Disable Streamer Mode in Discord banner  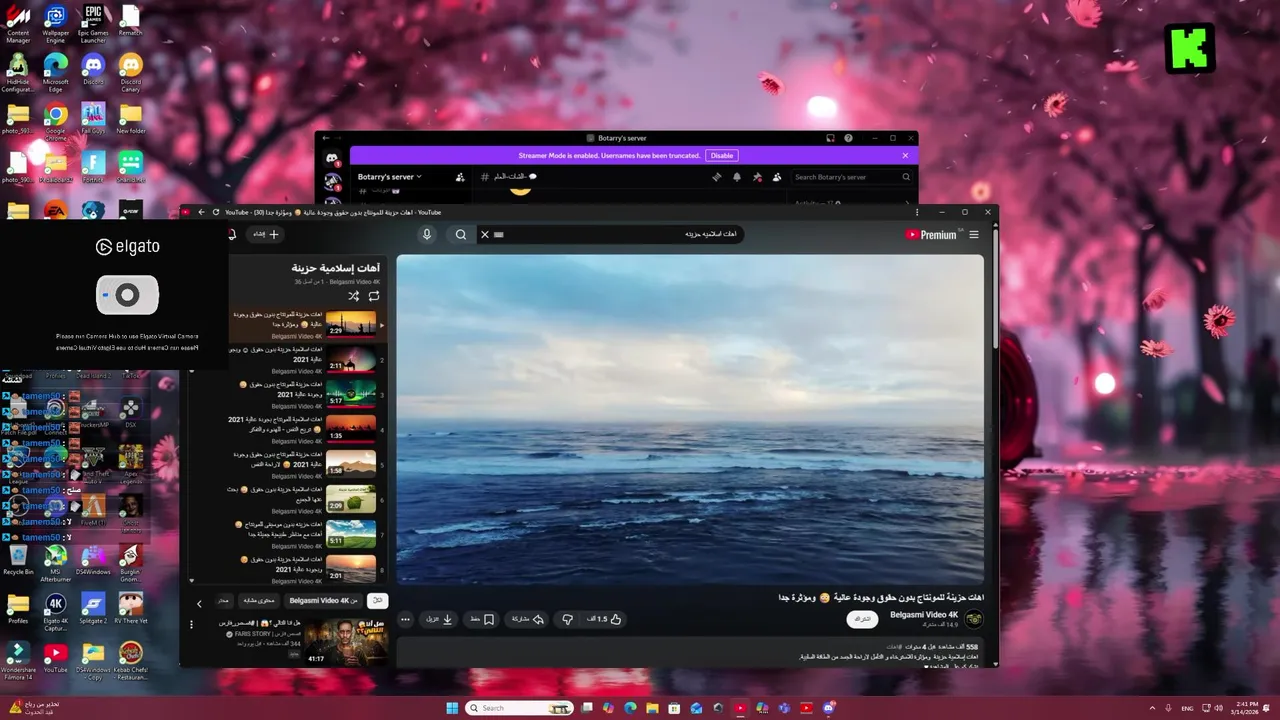(x=722, y=155)
